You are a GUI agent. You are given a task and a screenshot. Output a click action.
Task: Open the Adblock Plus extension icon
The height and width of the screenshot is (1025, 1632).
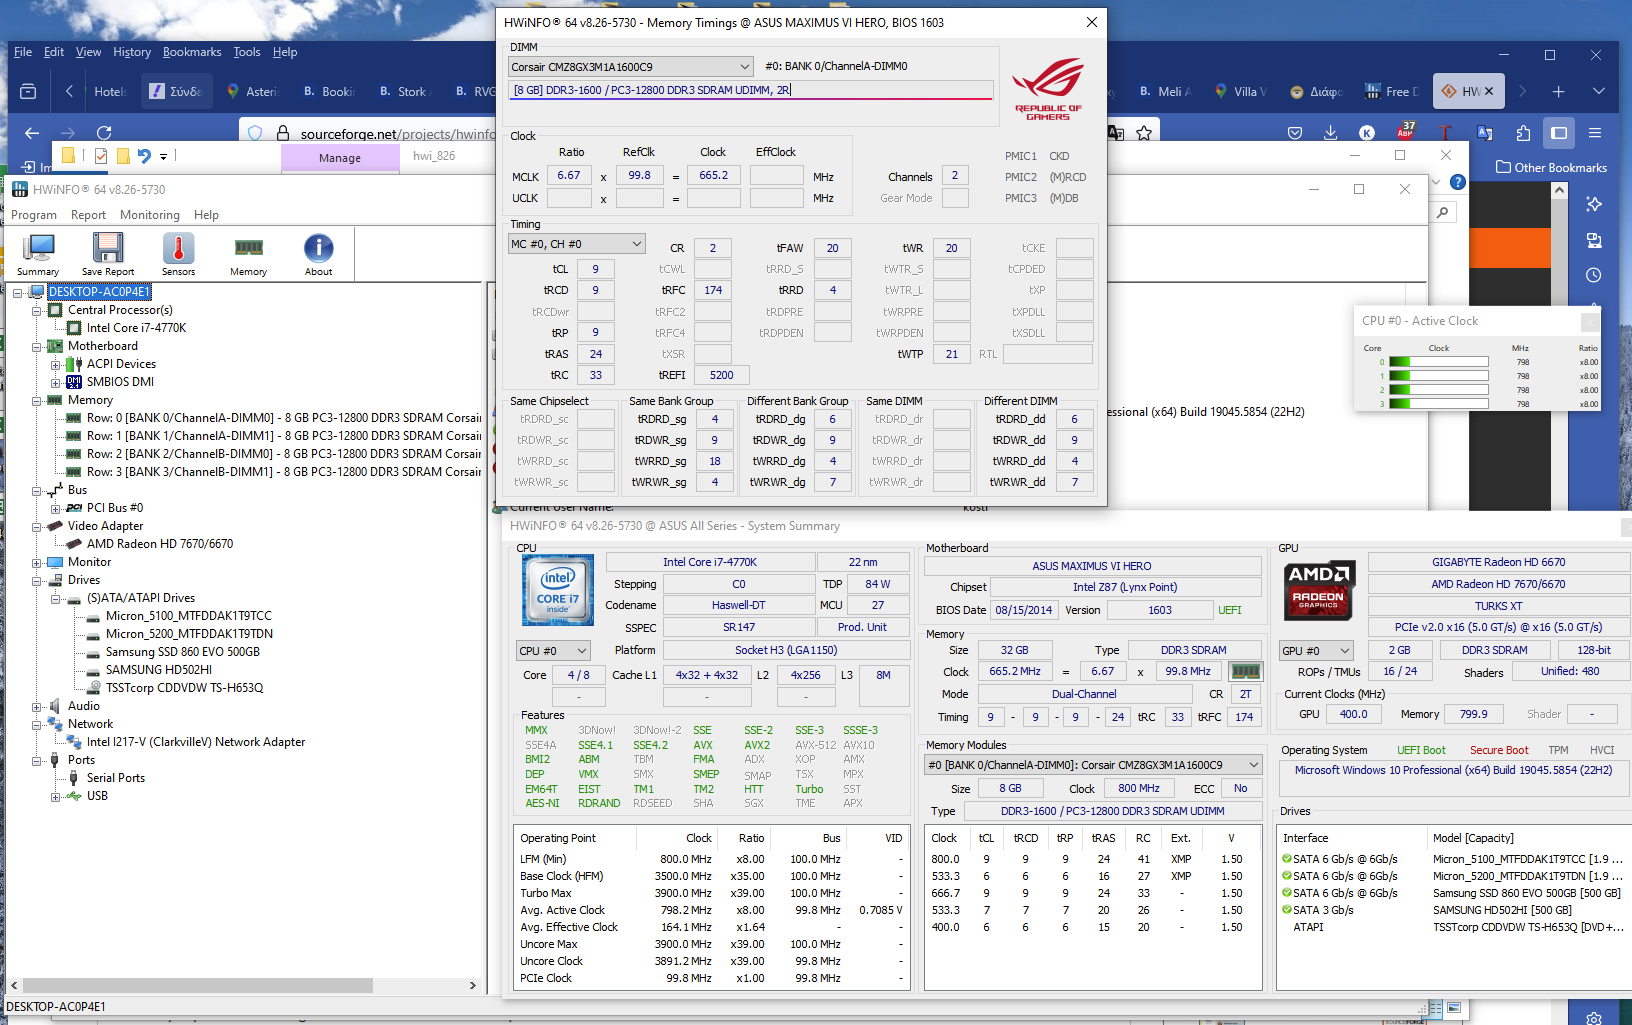[1405, 131]
